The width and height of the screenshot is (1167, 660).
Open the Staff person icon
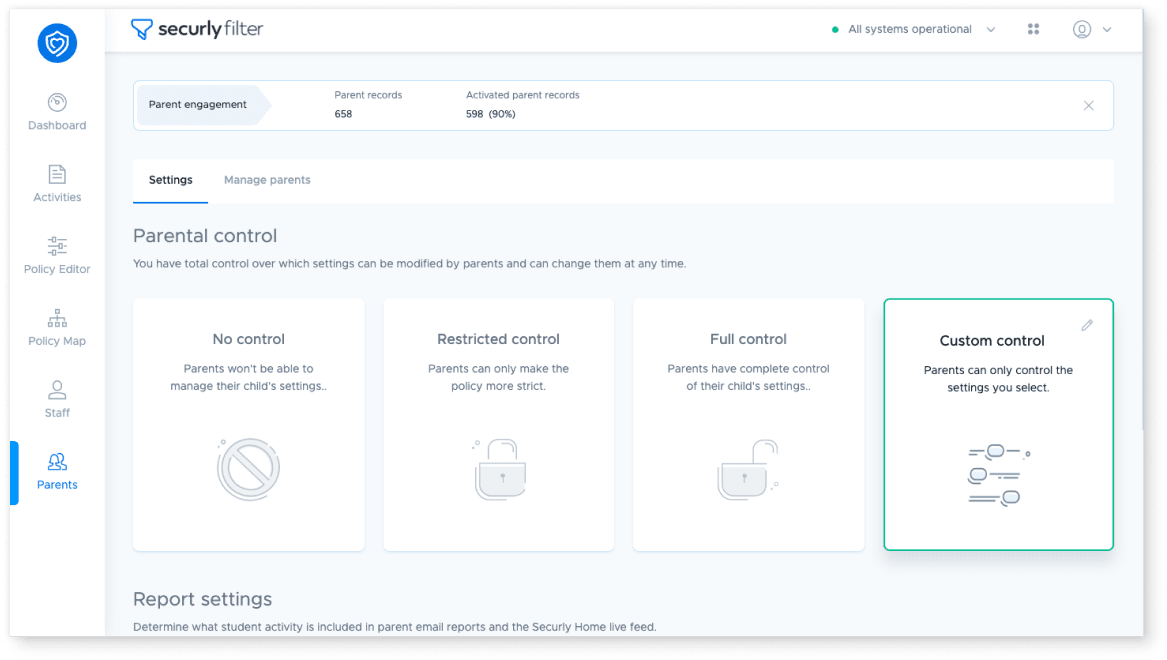tap(57, 389)
